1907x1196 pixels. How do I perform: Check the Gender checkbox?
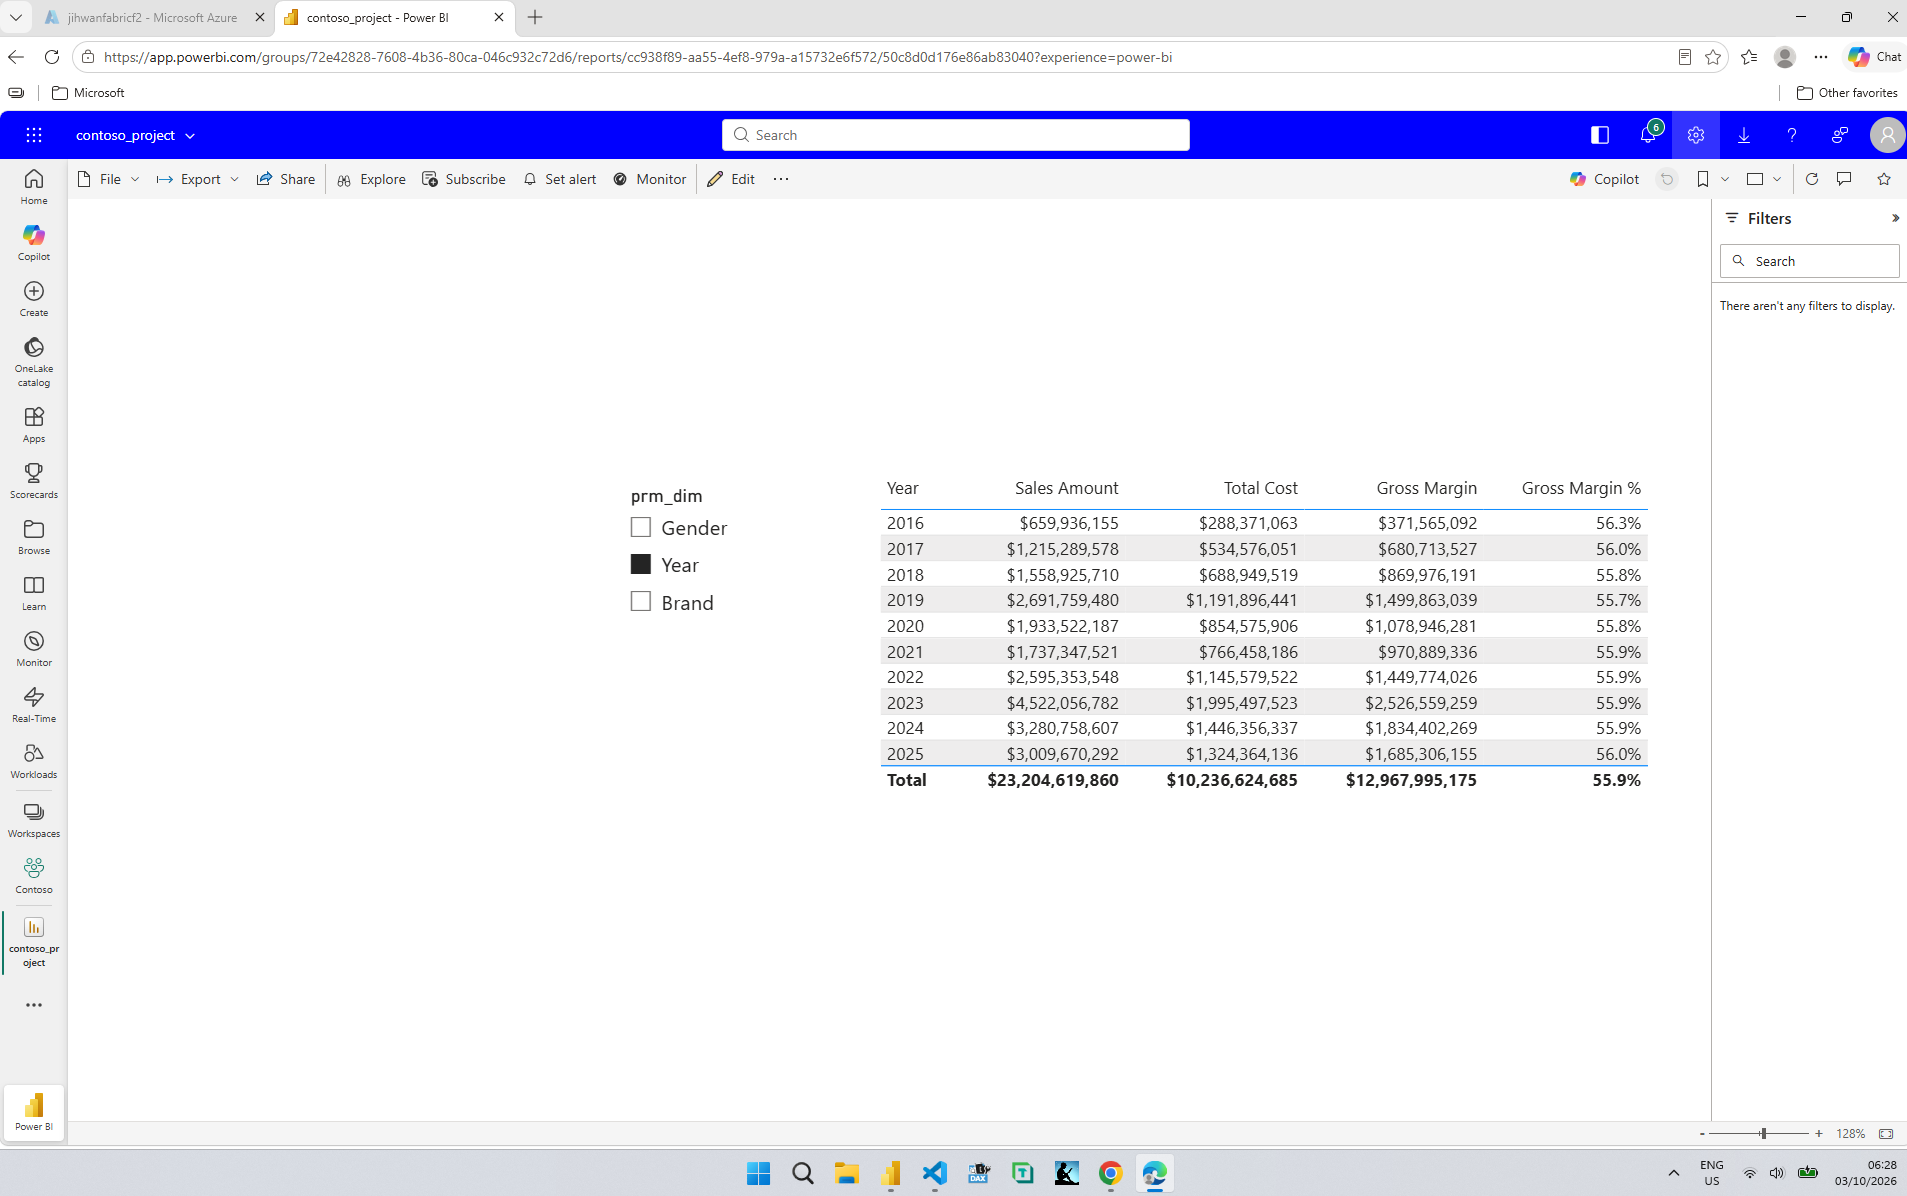point(641,527)
